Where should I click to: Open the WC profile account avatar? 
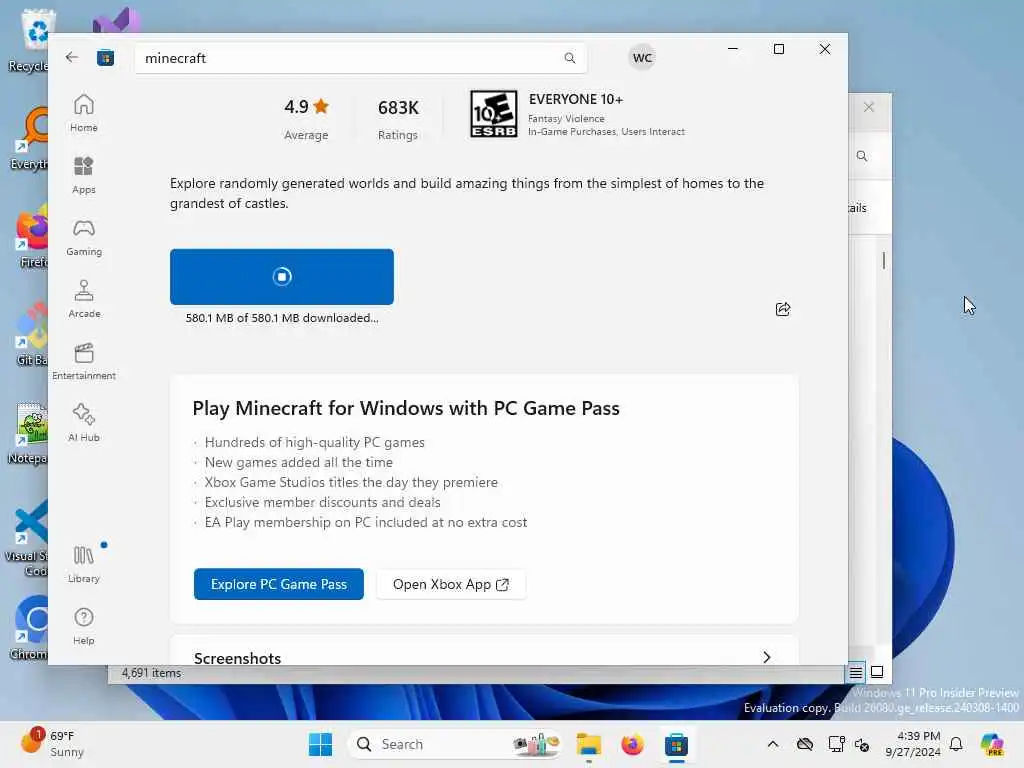pos(642,57)
